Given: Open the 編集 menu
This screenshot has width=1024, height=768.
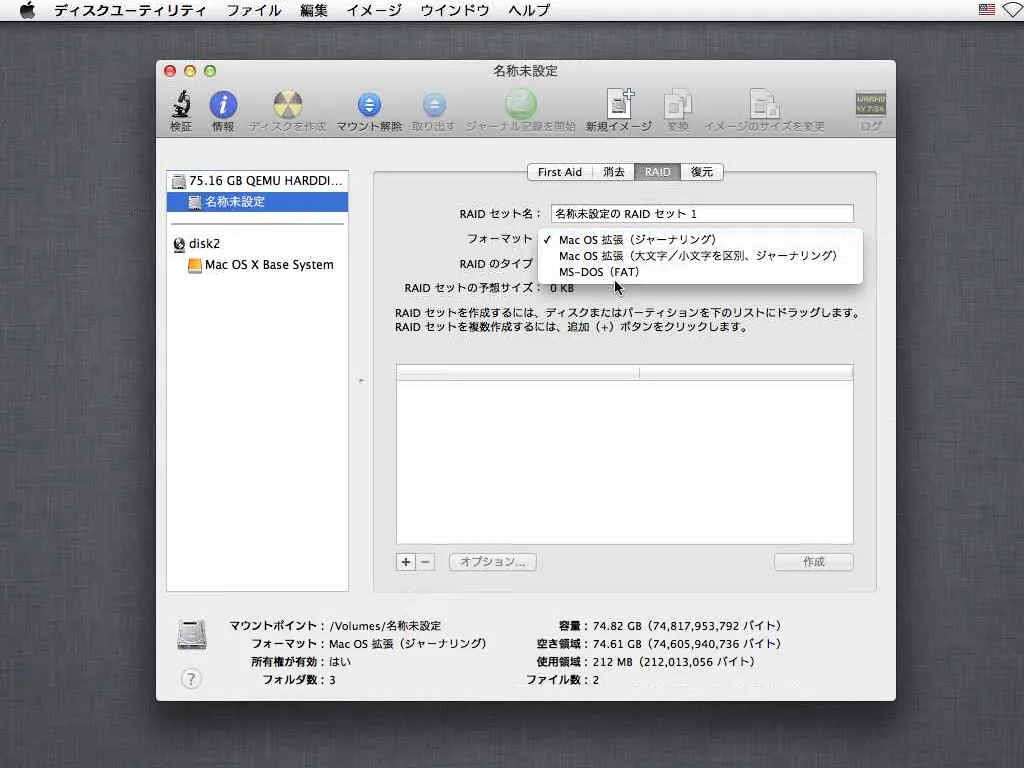Looking at the screenshot, I should pos(313,10).
